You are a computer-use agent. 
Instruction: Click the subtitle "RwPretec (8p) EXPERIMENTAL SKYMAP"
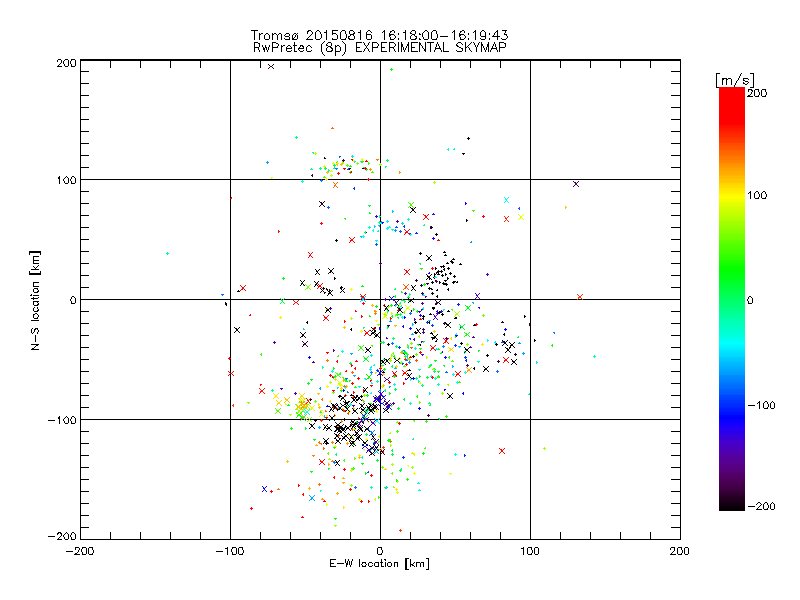click(x=380, y=48)
